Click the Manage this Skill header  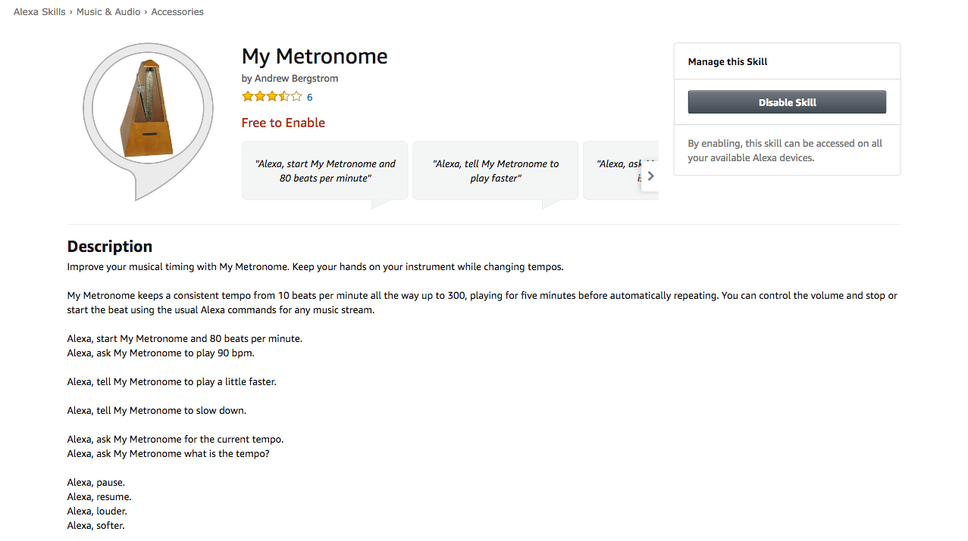tap(727, 62)
